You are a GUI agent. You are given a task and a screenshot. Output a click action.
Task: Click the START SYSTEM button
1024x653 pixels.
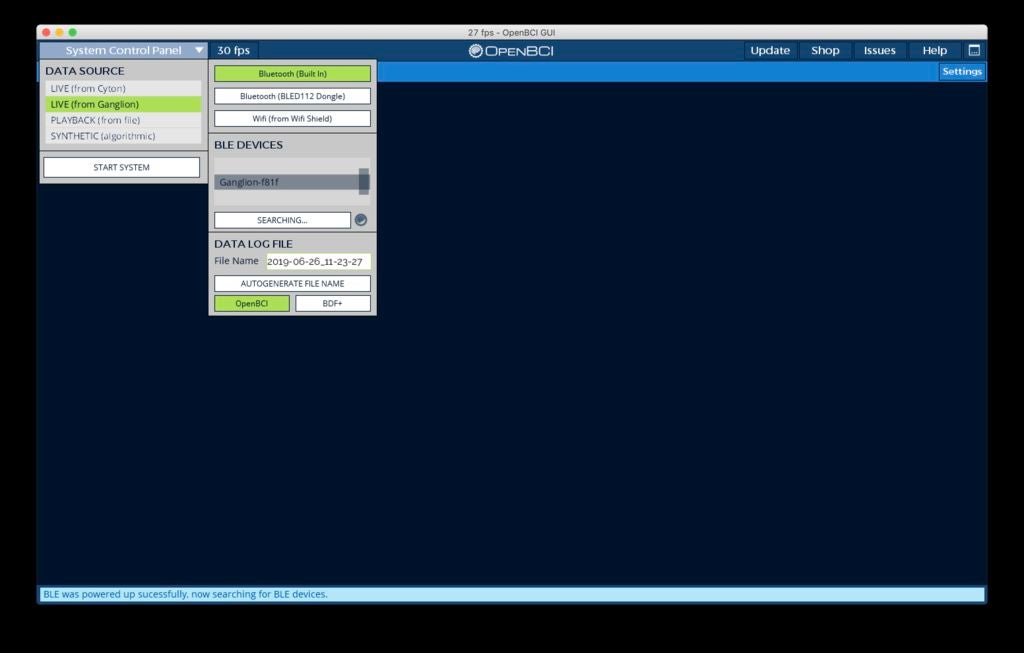coord(121,167)
